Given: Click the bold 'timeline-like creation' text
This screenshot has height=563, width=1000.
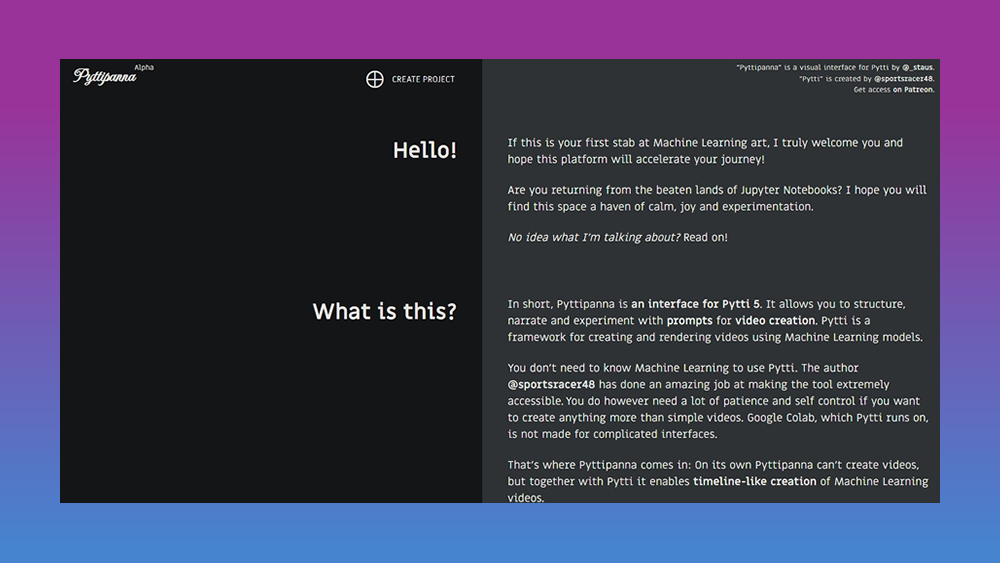Looking at the screenshot, I should [x=754, y=481].
